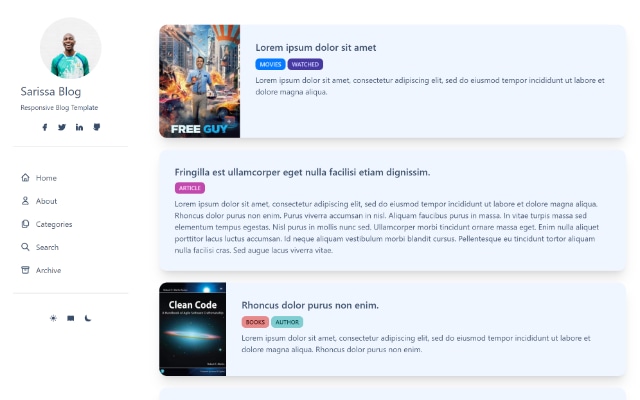Click the magenta ARTICLE tag
Screen dimensions: 640x400
(x=190, y=188)
